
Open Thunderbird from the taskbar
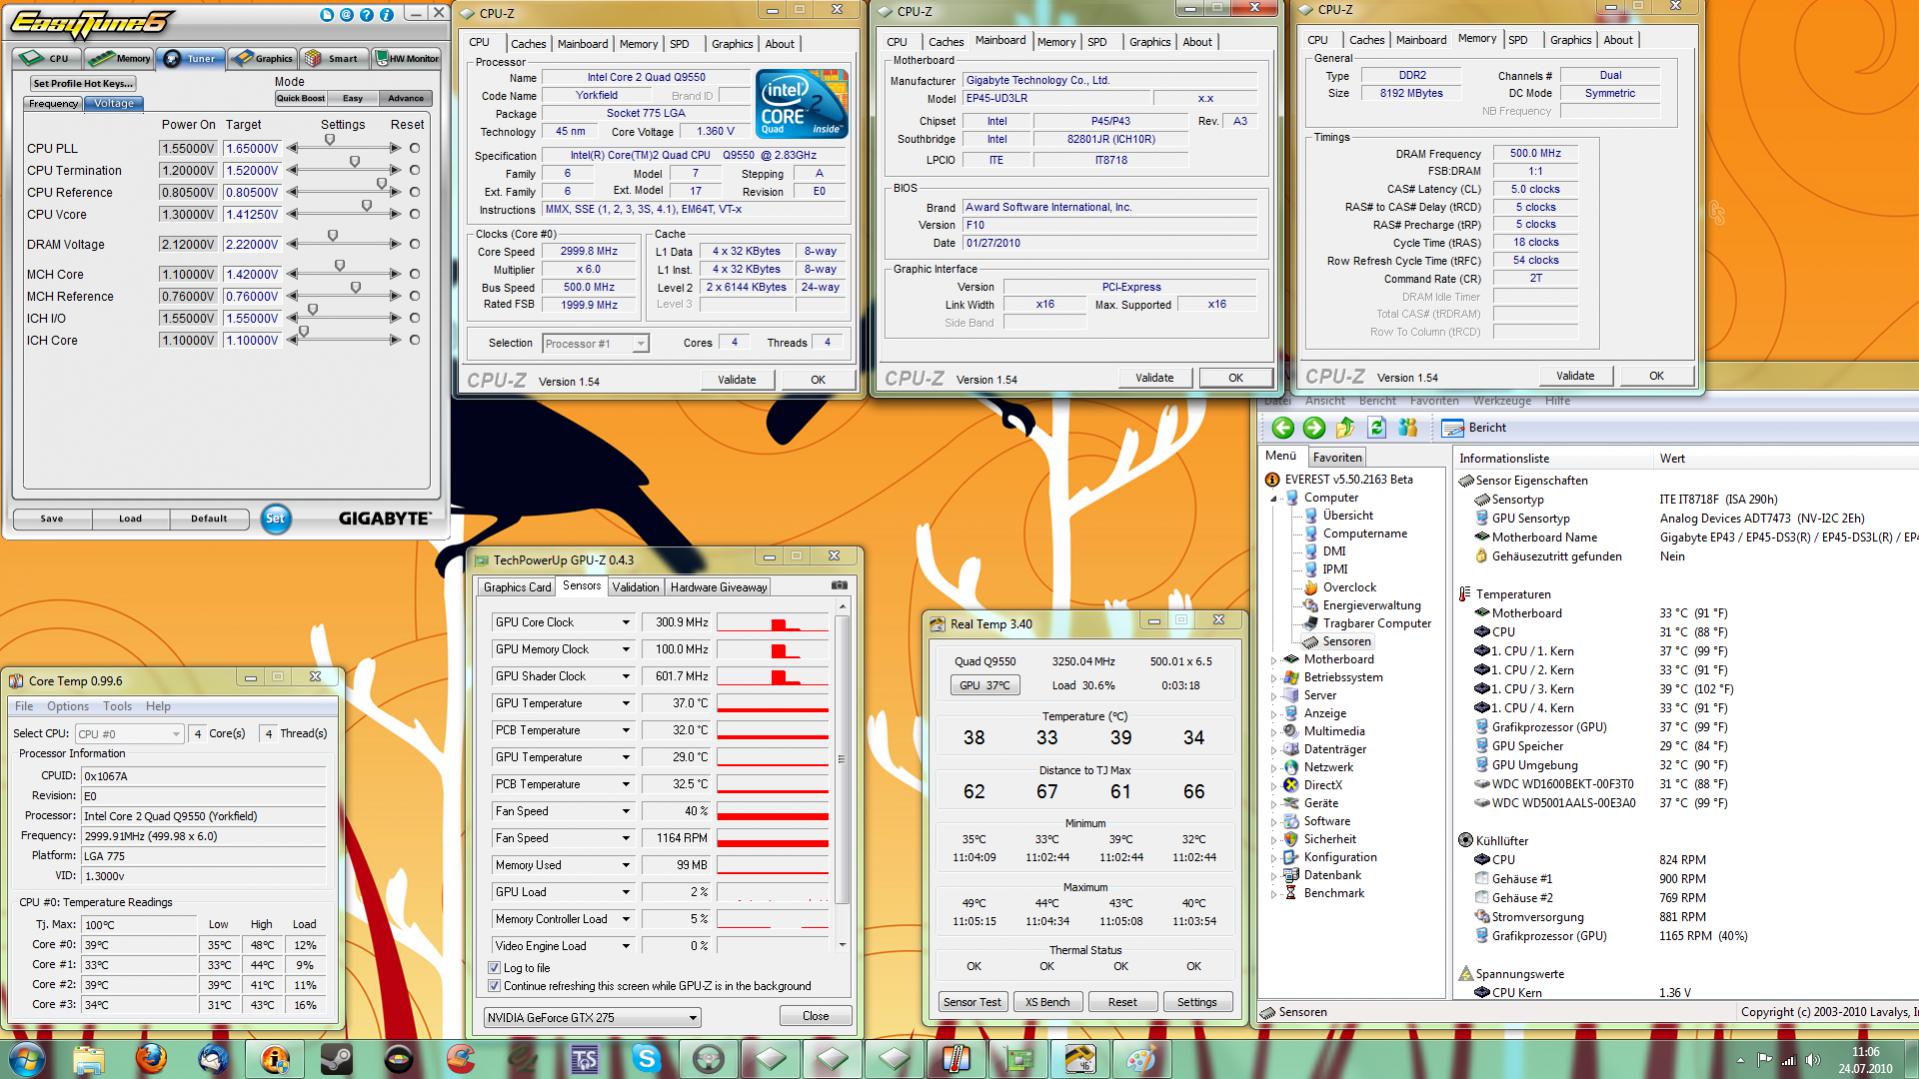[213, 1059]
